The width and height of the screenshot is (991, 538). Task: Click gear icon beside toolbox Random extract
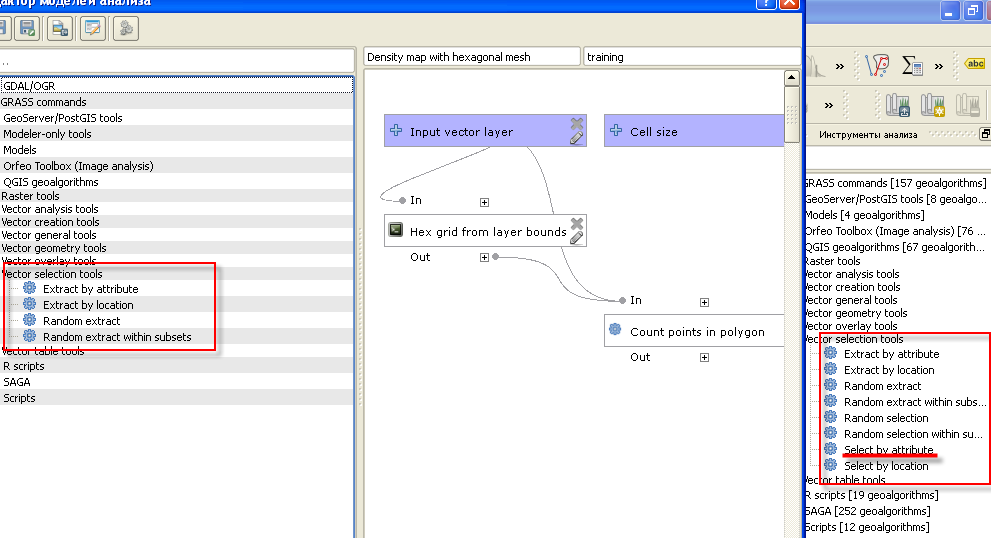tap(830, 384)
